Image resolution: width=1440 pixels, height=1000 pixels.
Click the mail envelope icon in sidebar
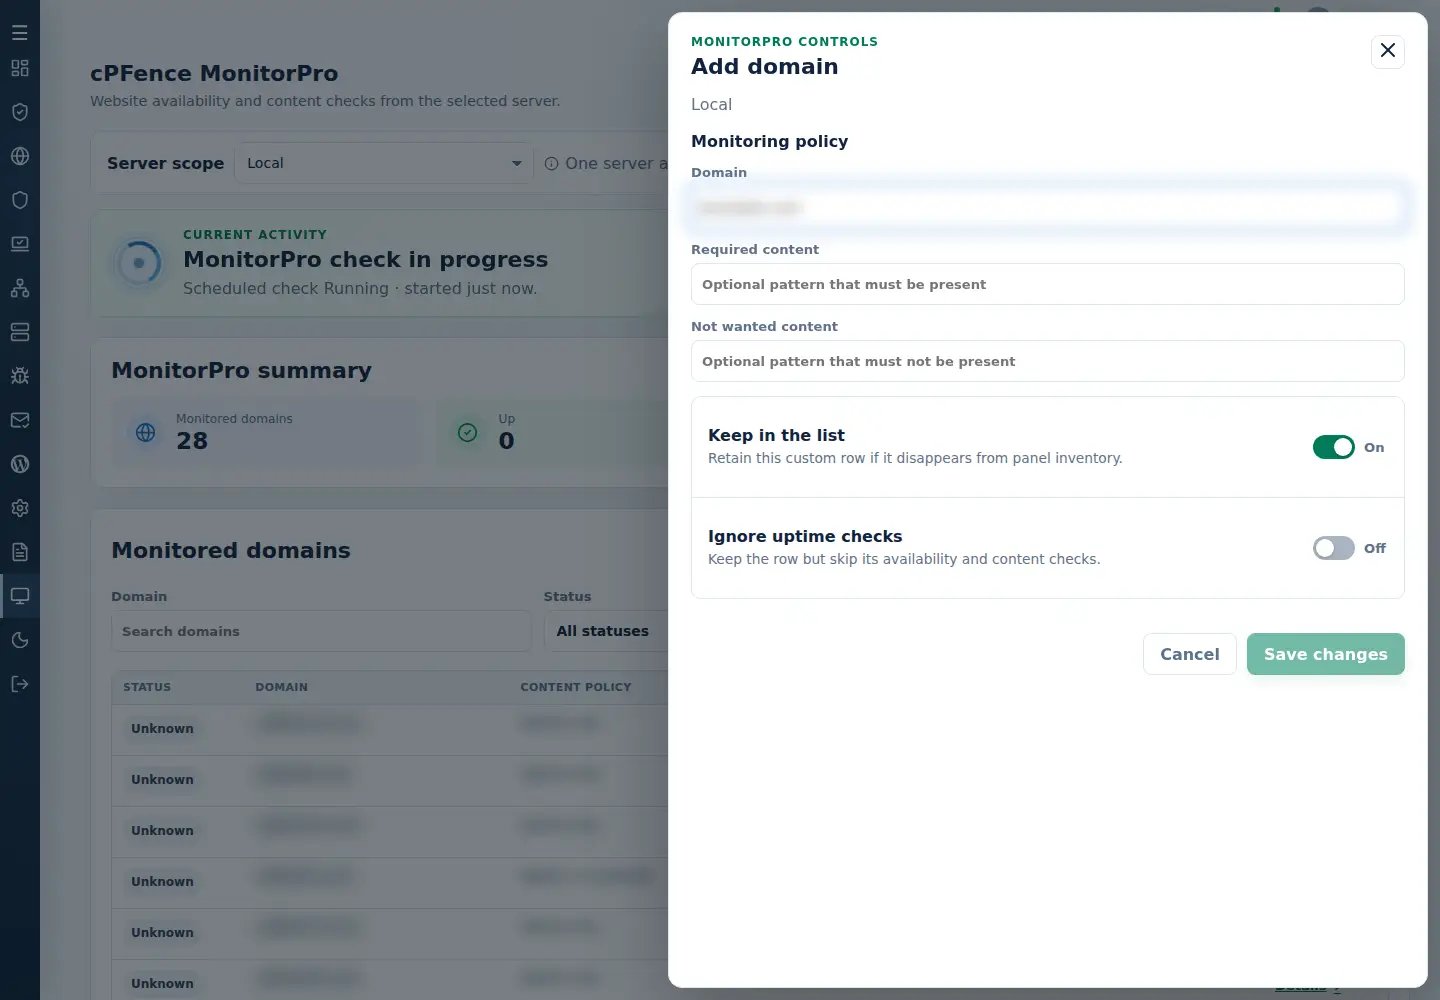pos(20,420)
